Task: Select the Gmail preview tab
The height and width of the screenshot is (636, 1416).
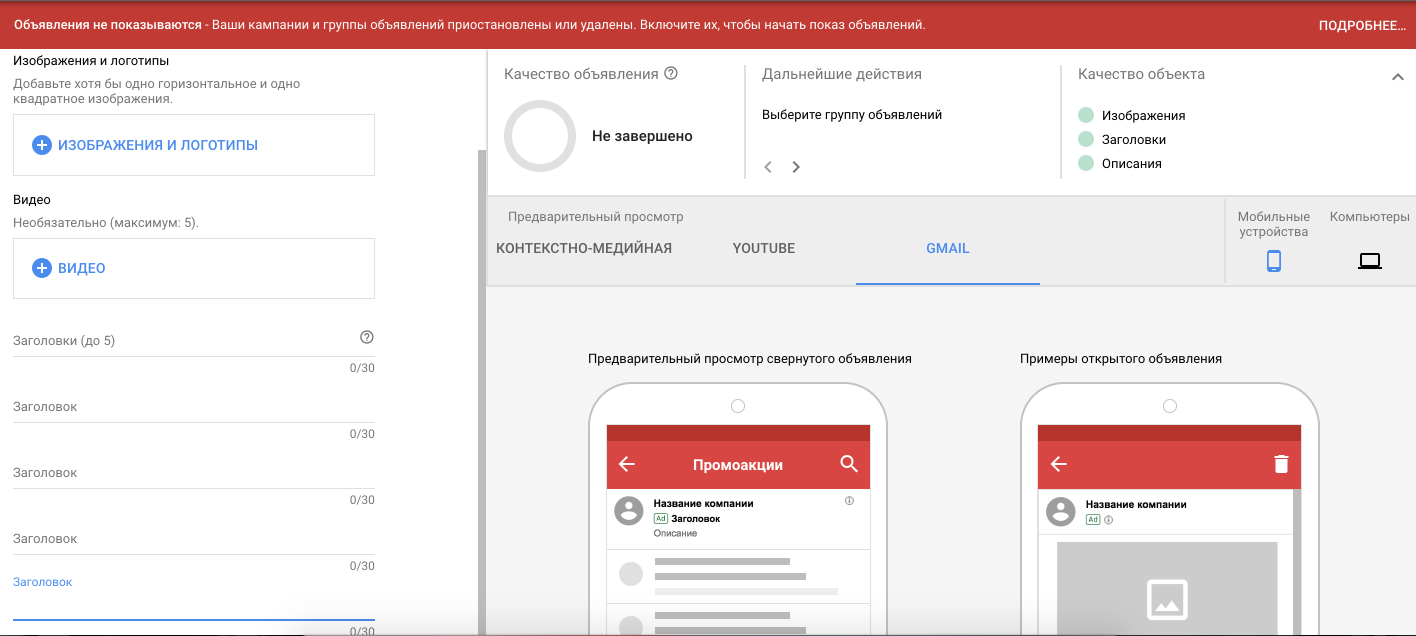Action: [x=947, y=248]
